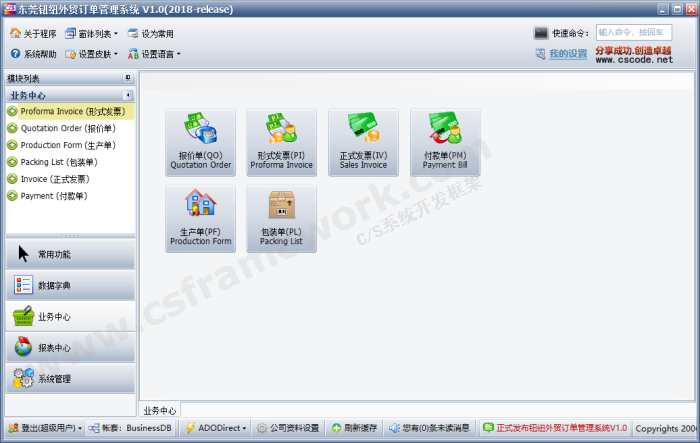Switch to the 报表中心 navigation group
700x443 pixels.
pos(67,347)
